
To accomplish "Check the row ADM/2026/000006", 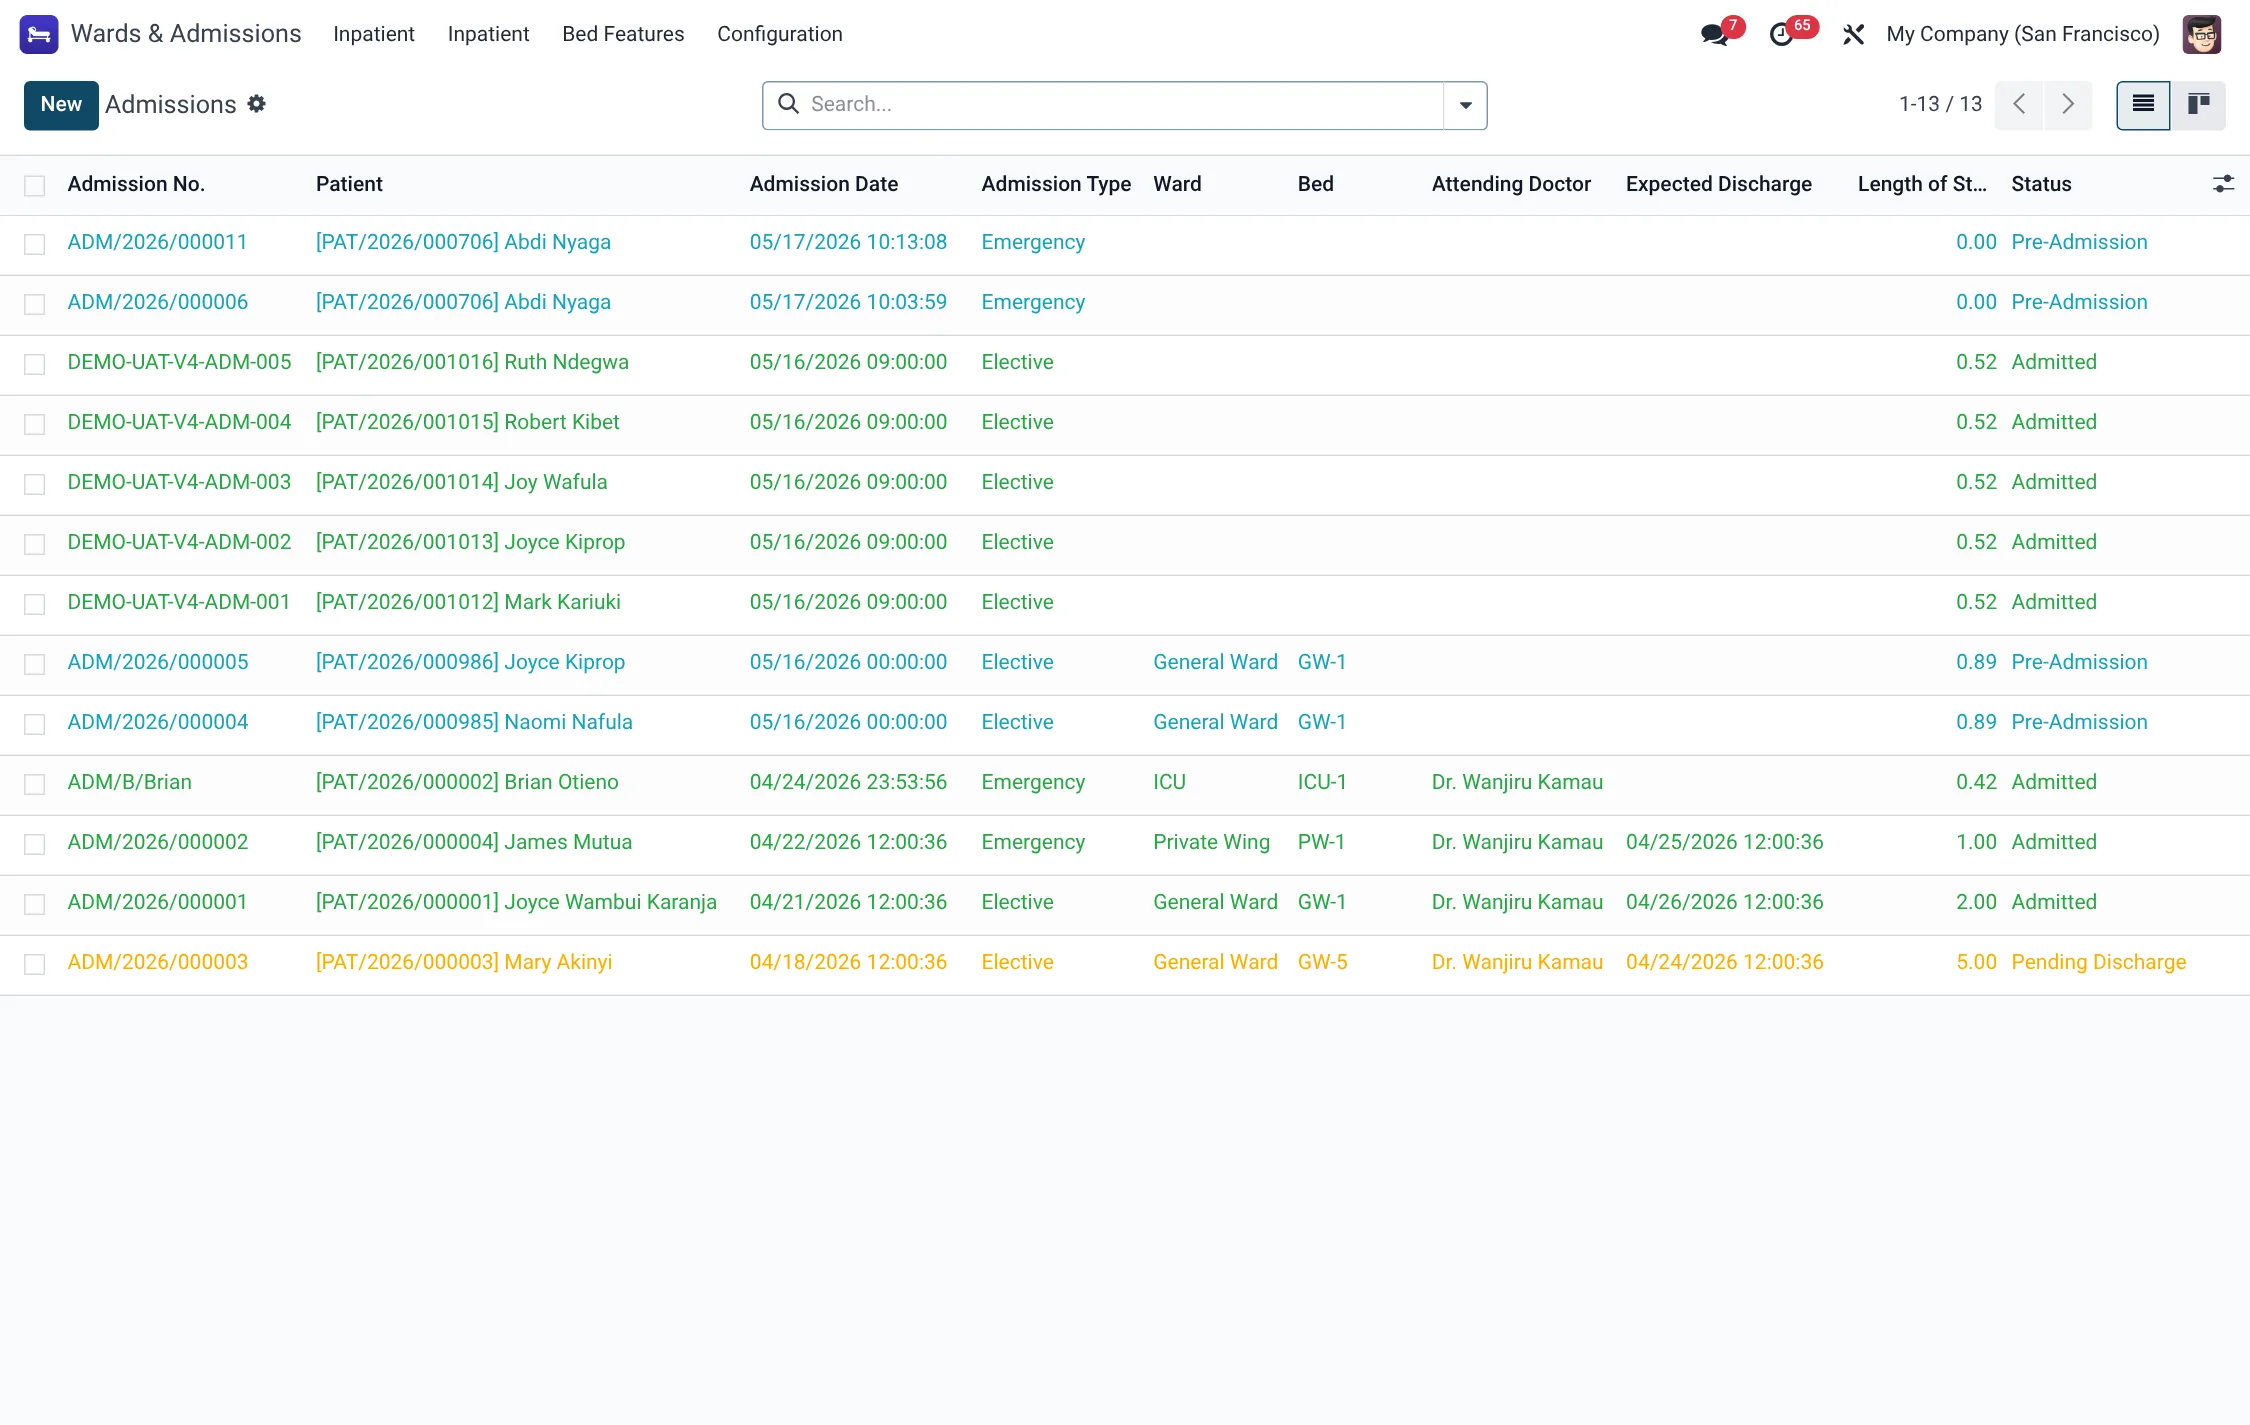I will click(x=35, y=304).
